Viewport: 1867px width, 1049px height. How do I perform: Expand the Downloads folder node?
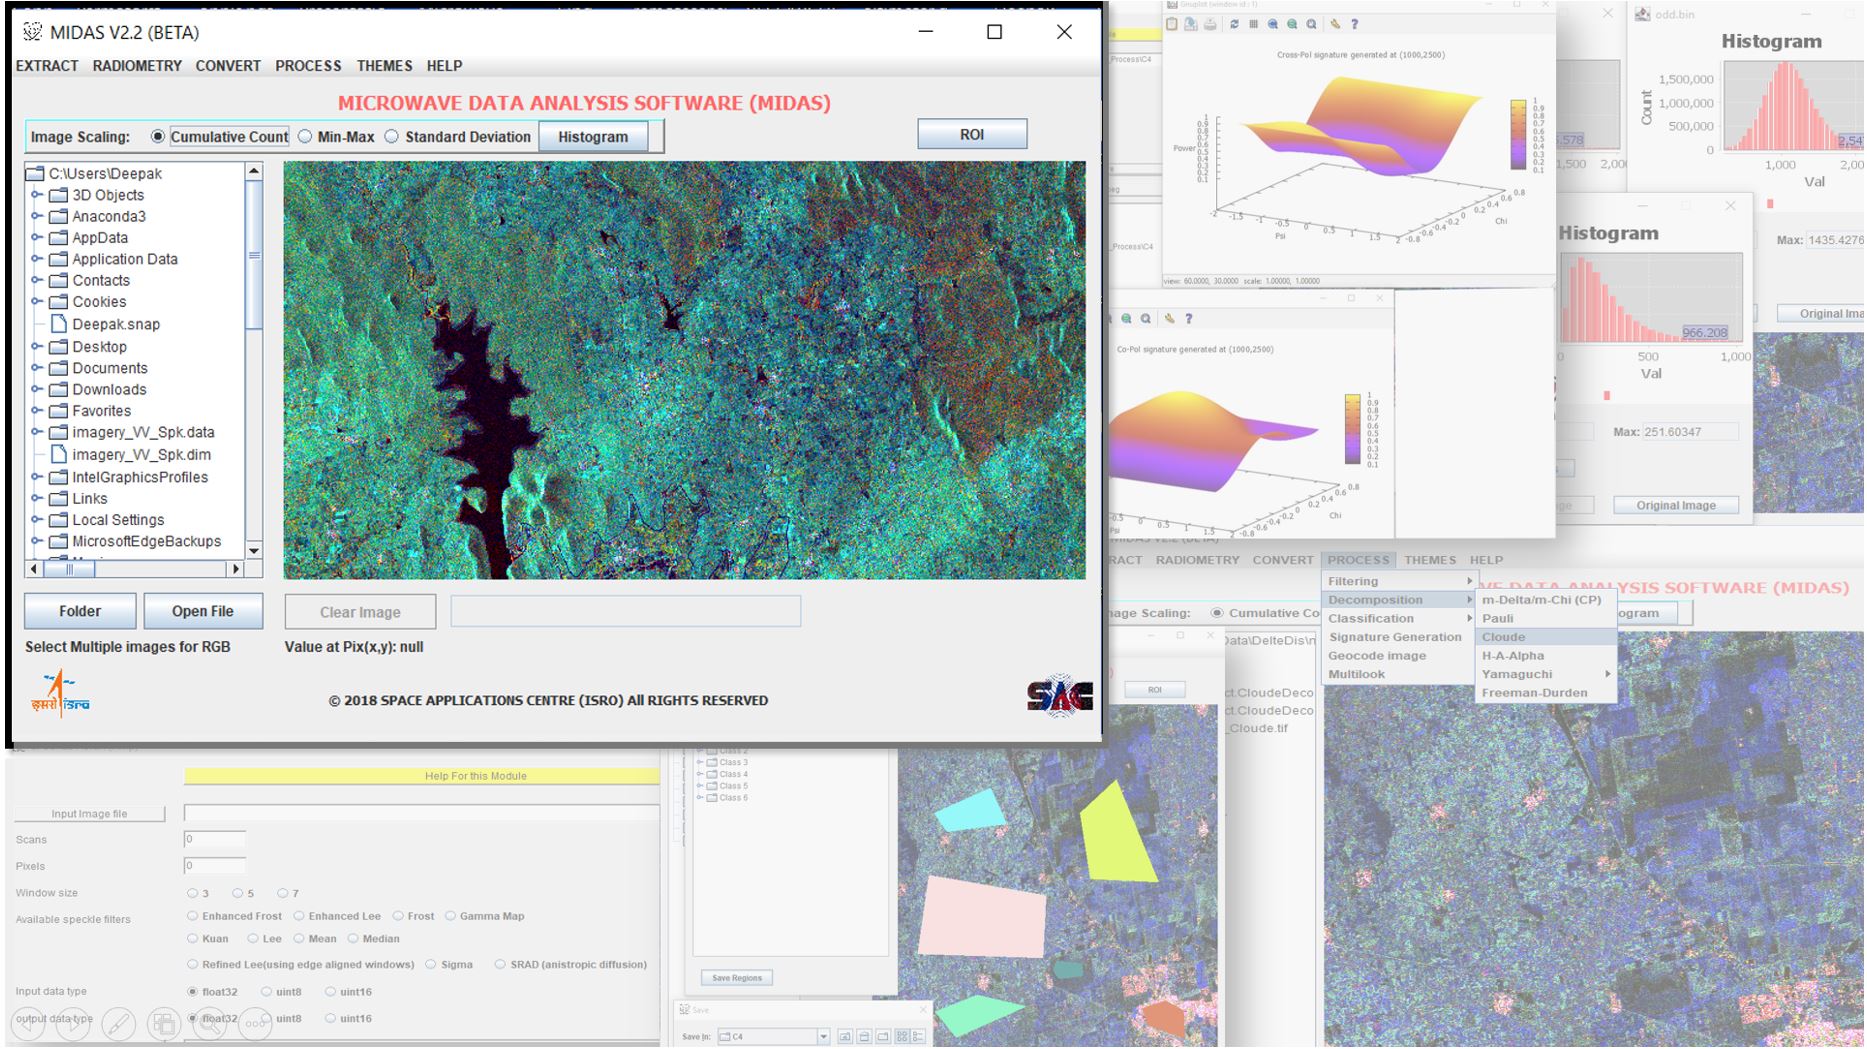(x=36, y=389)
